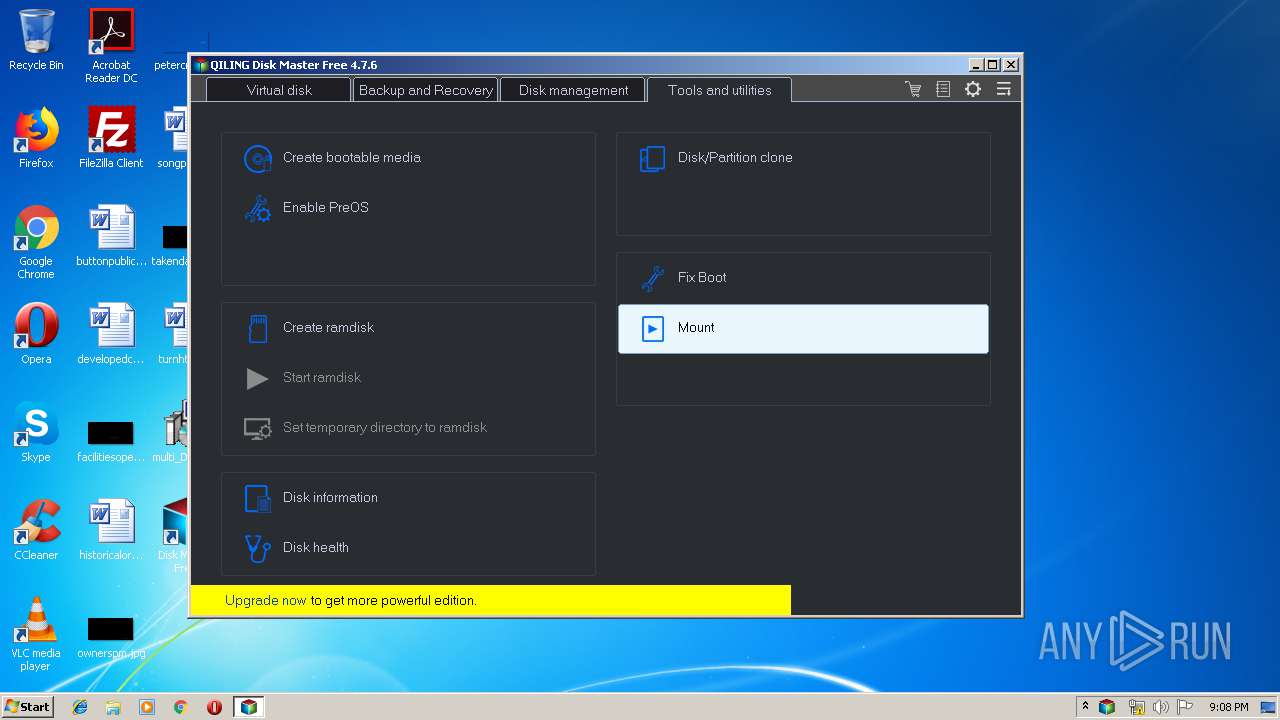Close the QILING Disk Master window
The image size is (1280, 720).
[x=1011, y=64]
